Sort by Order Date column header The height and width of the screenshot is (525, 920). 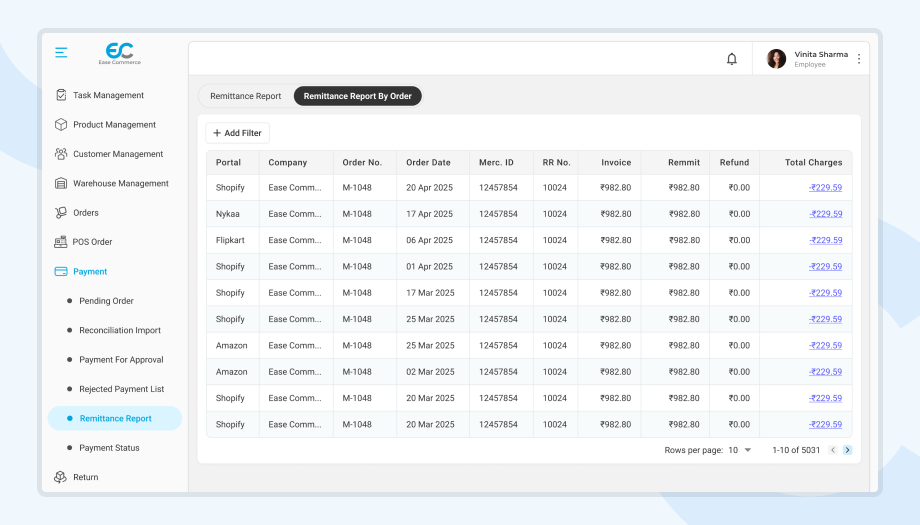(x=428, y=162)
